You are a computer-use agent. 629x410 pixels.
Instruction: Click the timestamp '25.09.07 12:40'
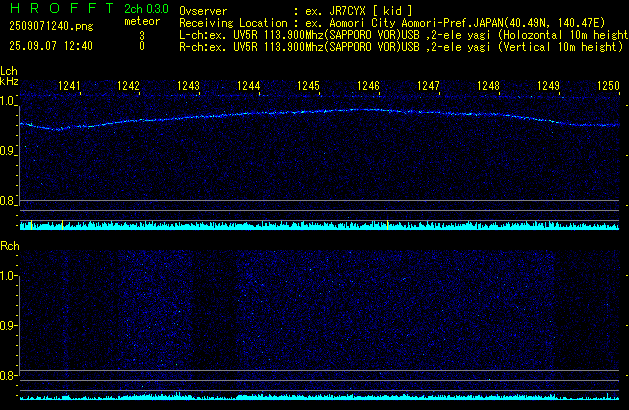[51, 46]
